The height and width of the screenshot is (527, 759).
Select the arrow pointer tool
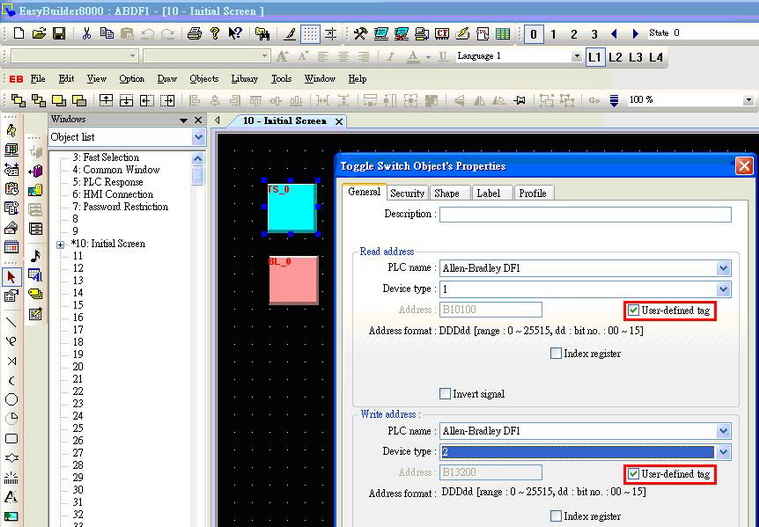coord(11,277)
